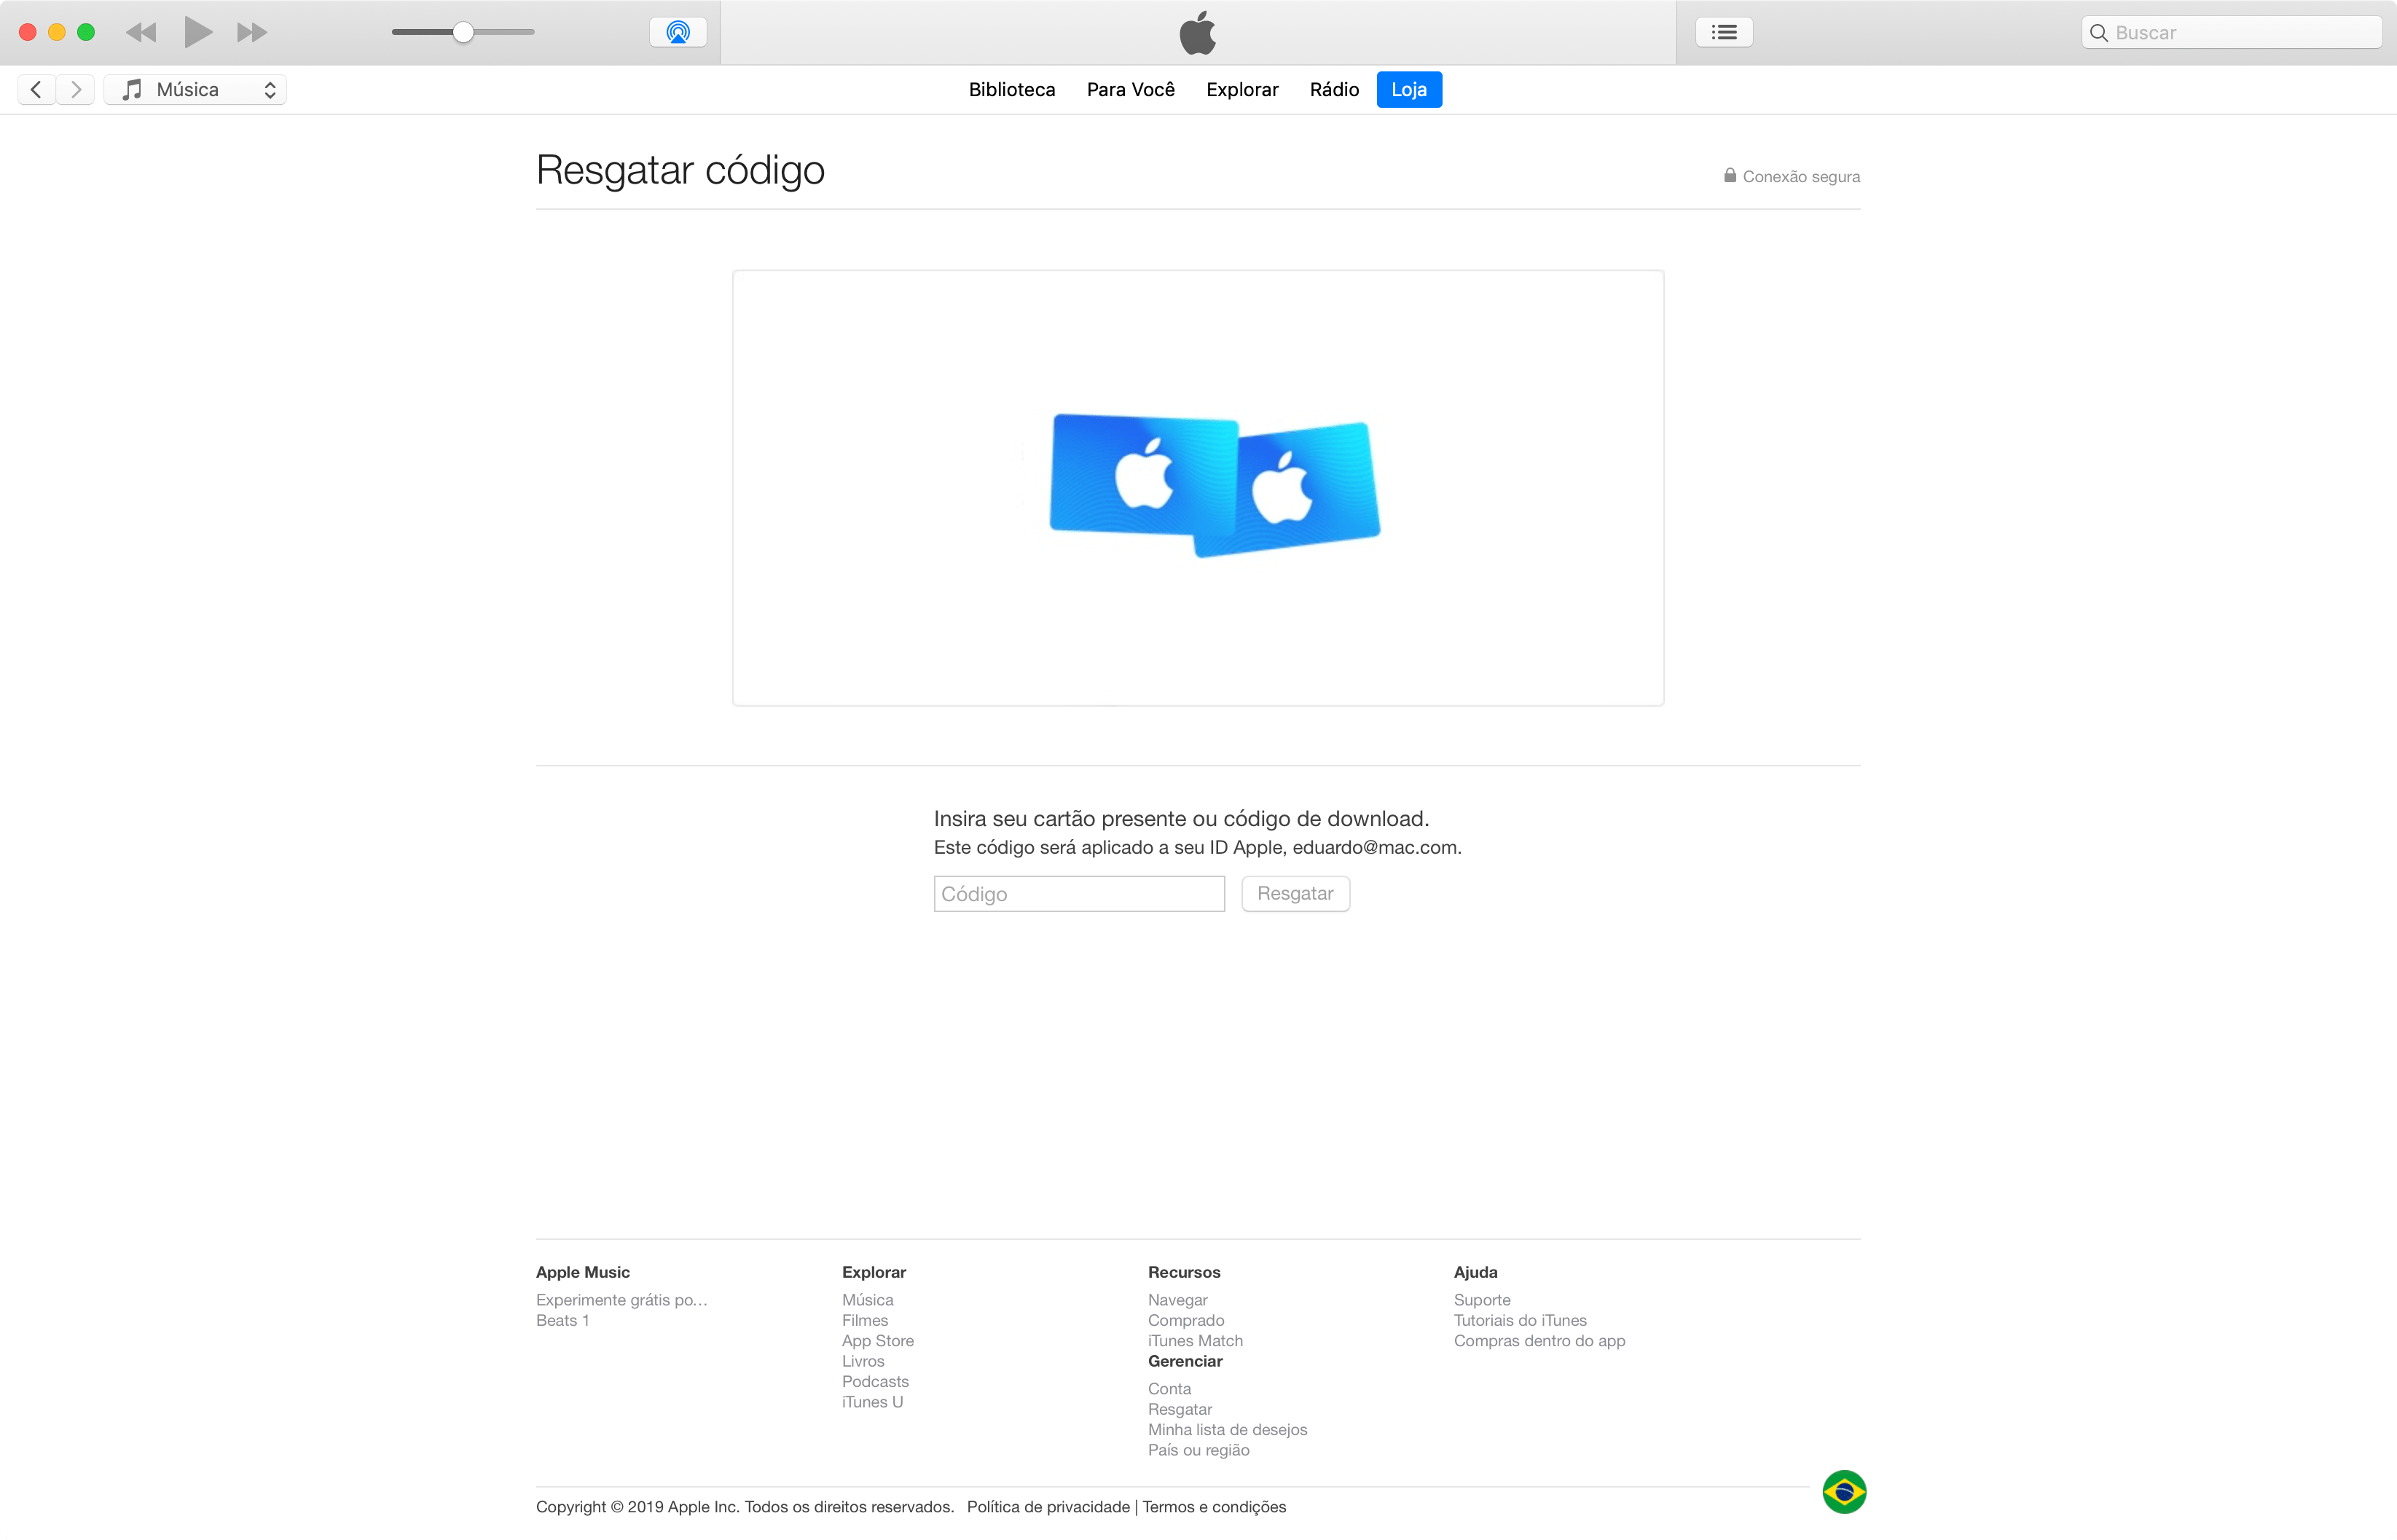Viewport: 2397px width, 1540px height.
Task: Click the Termos e condições link footer
Action: pos(1211,1505)
